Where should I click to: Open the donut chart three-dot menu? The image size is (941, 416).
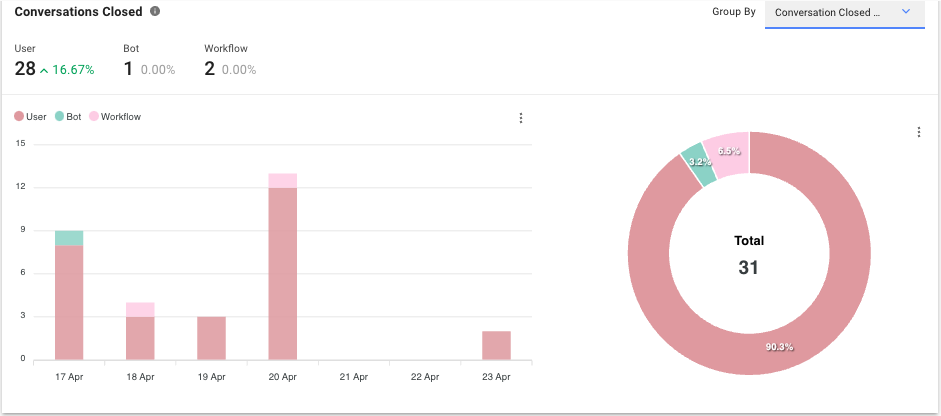coord(918,132)
